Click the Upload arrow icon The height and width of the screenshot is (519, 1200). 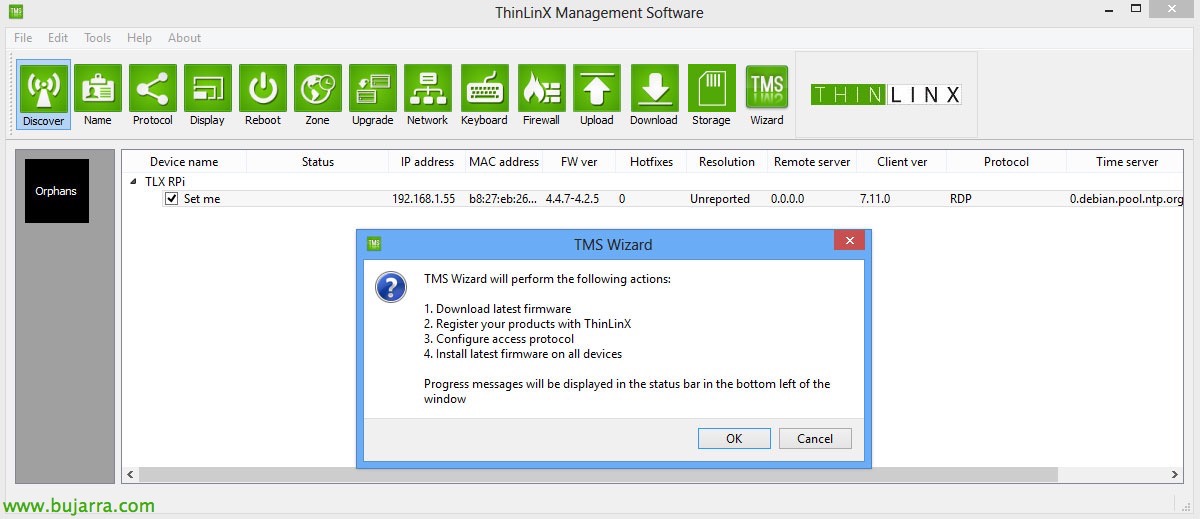click(597, 95)
